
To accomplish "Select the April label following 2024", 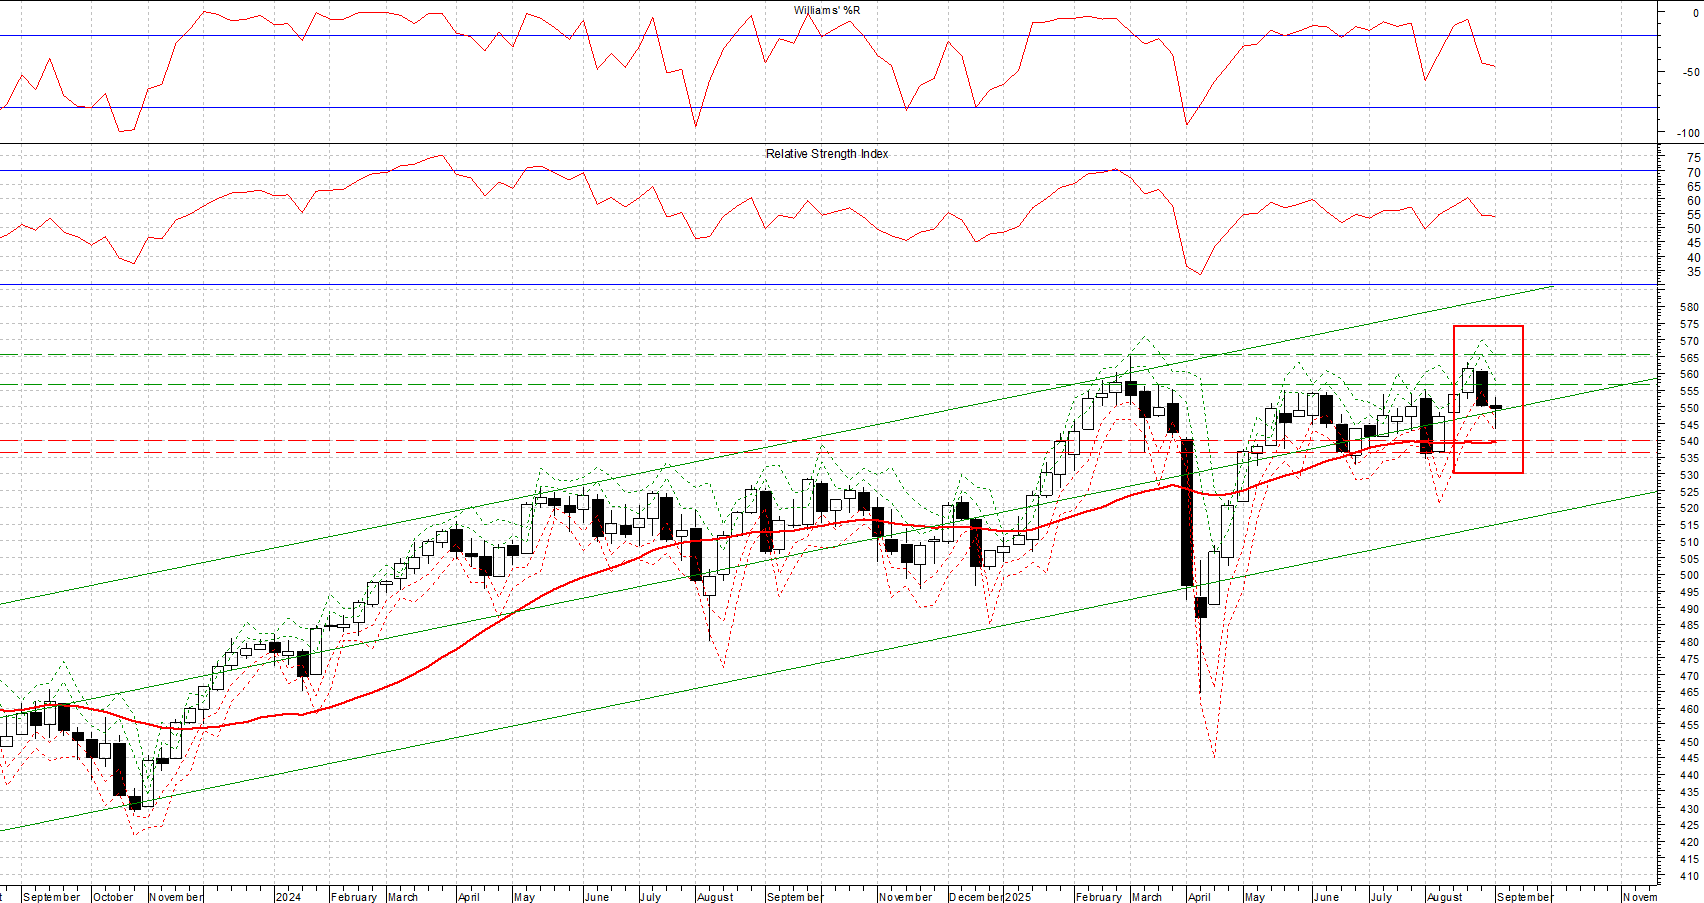I will 469,897.
